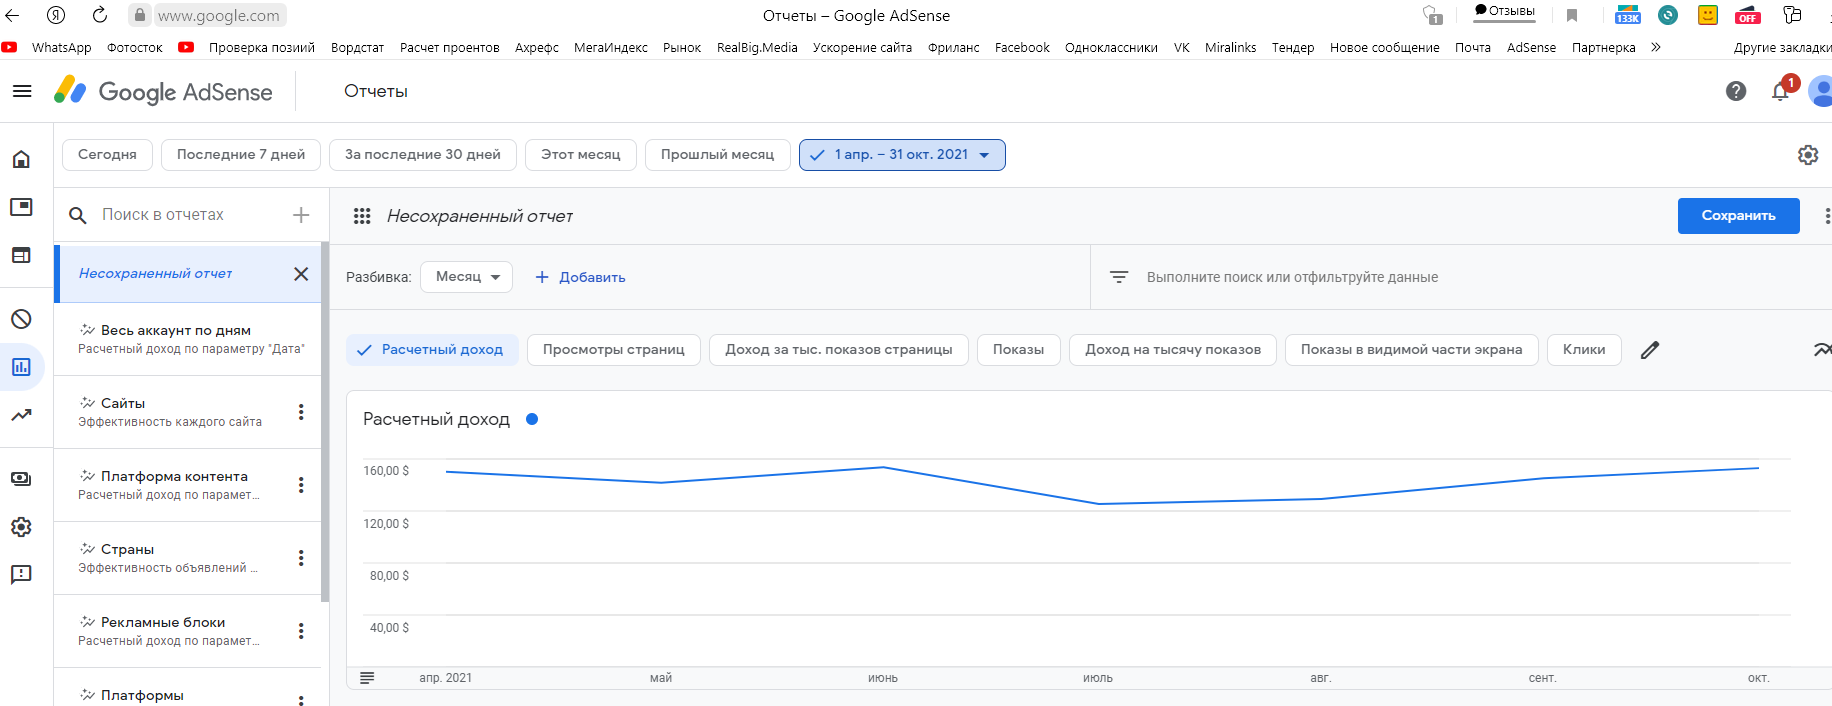Click the Home icon in left sidebar
This screenshot has height=706, width=1832.
[x=21, y=159]
